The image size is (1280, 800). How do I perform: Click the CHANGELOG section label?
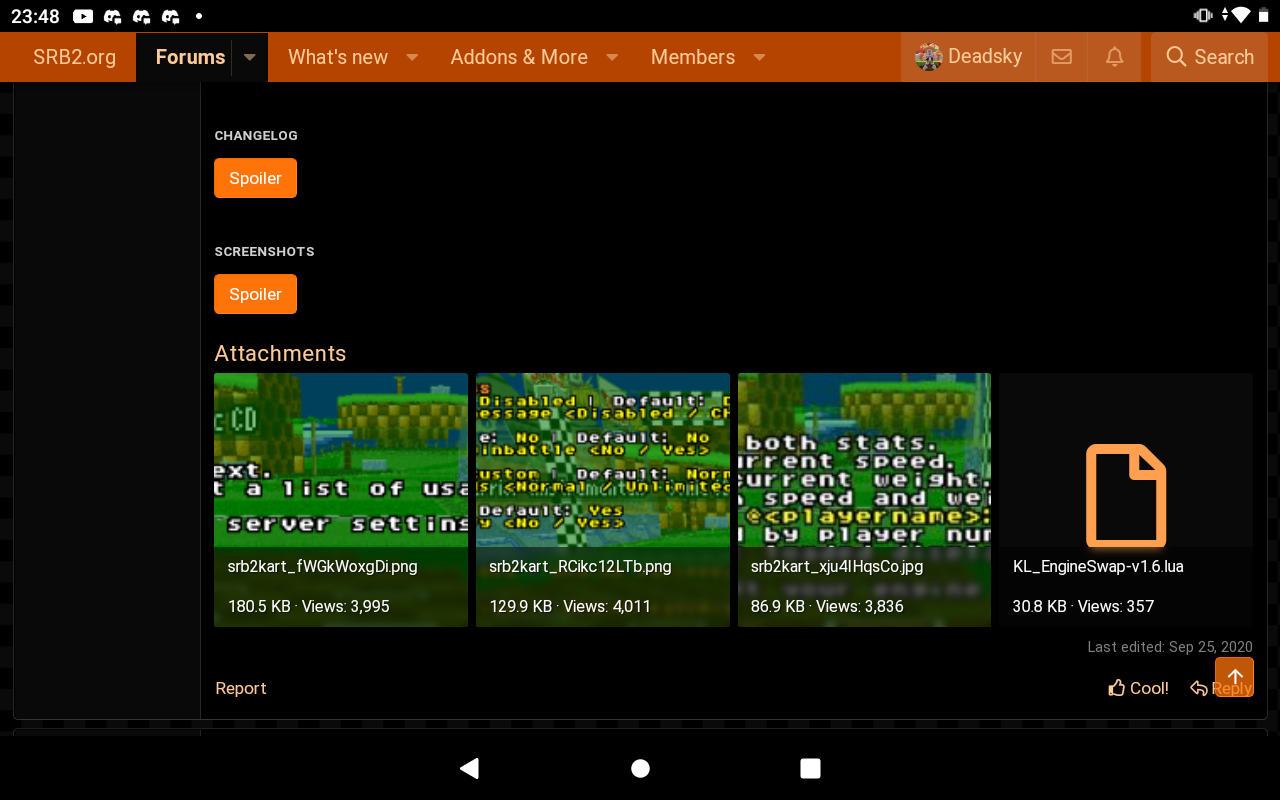[x=256, y=135]
